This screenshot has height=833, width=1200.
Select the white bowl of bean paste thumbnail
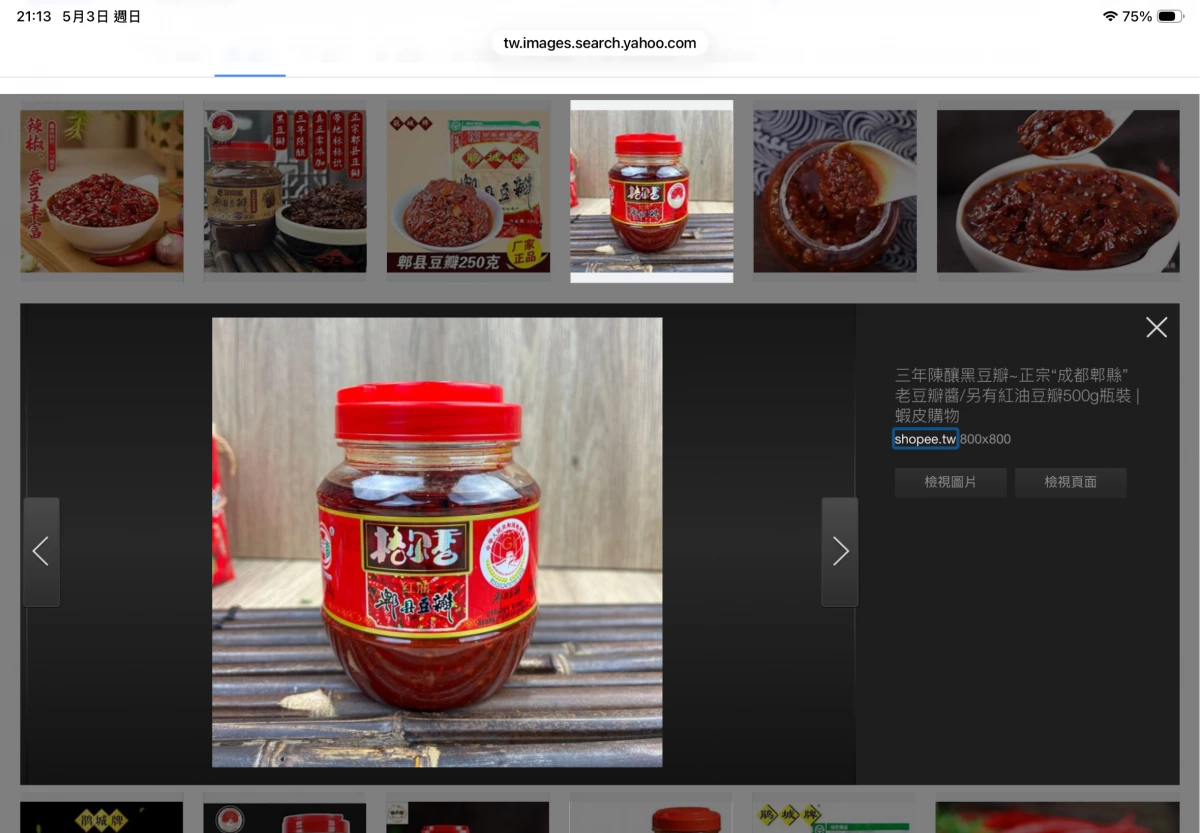pos(1058,191)
